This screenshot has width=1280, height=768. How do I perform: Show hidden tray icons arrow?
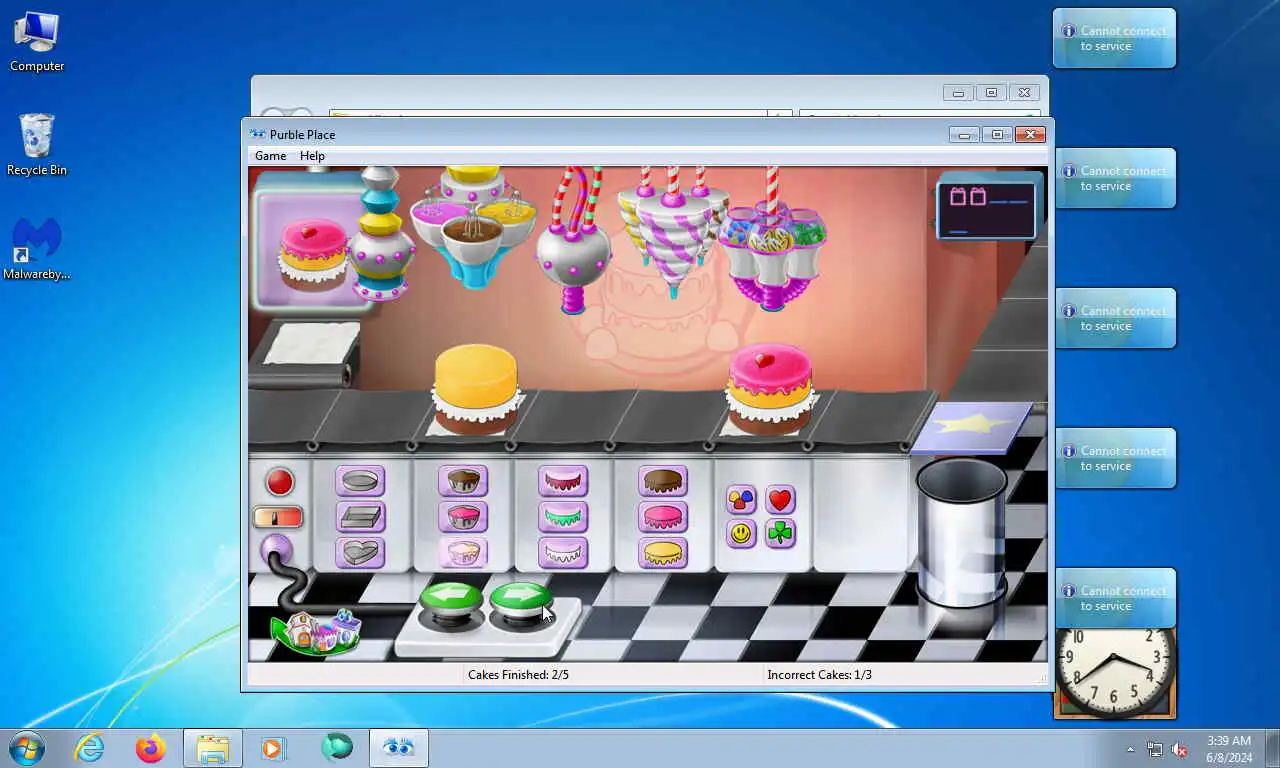pos(1131,749)
